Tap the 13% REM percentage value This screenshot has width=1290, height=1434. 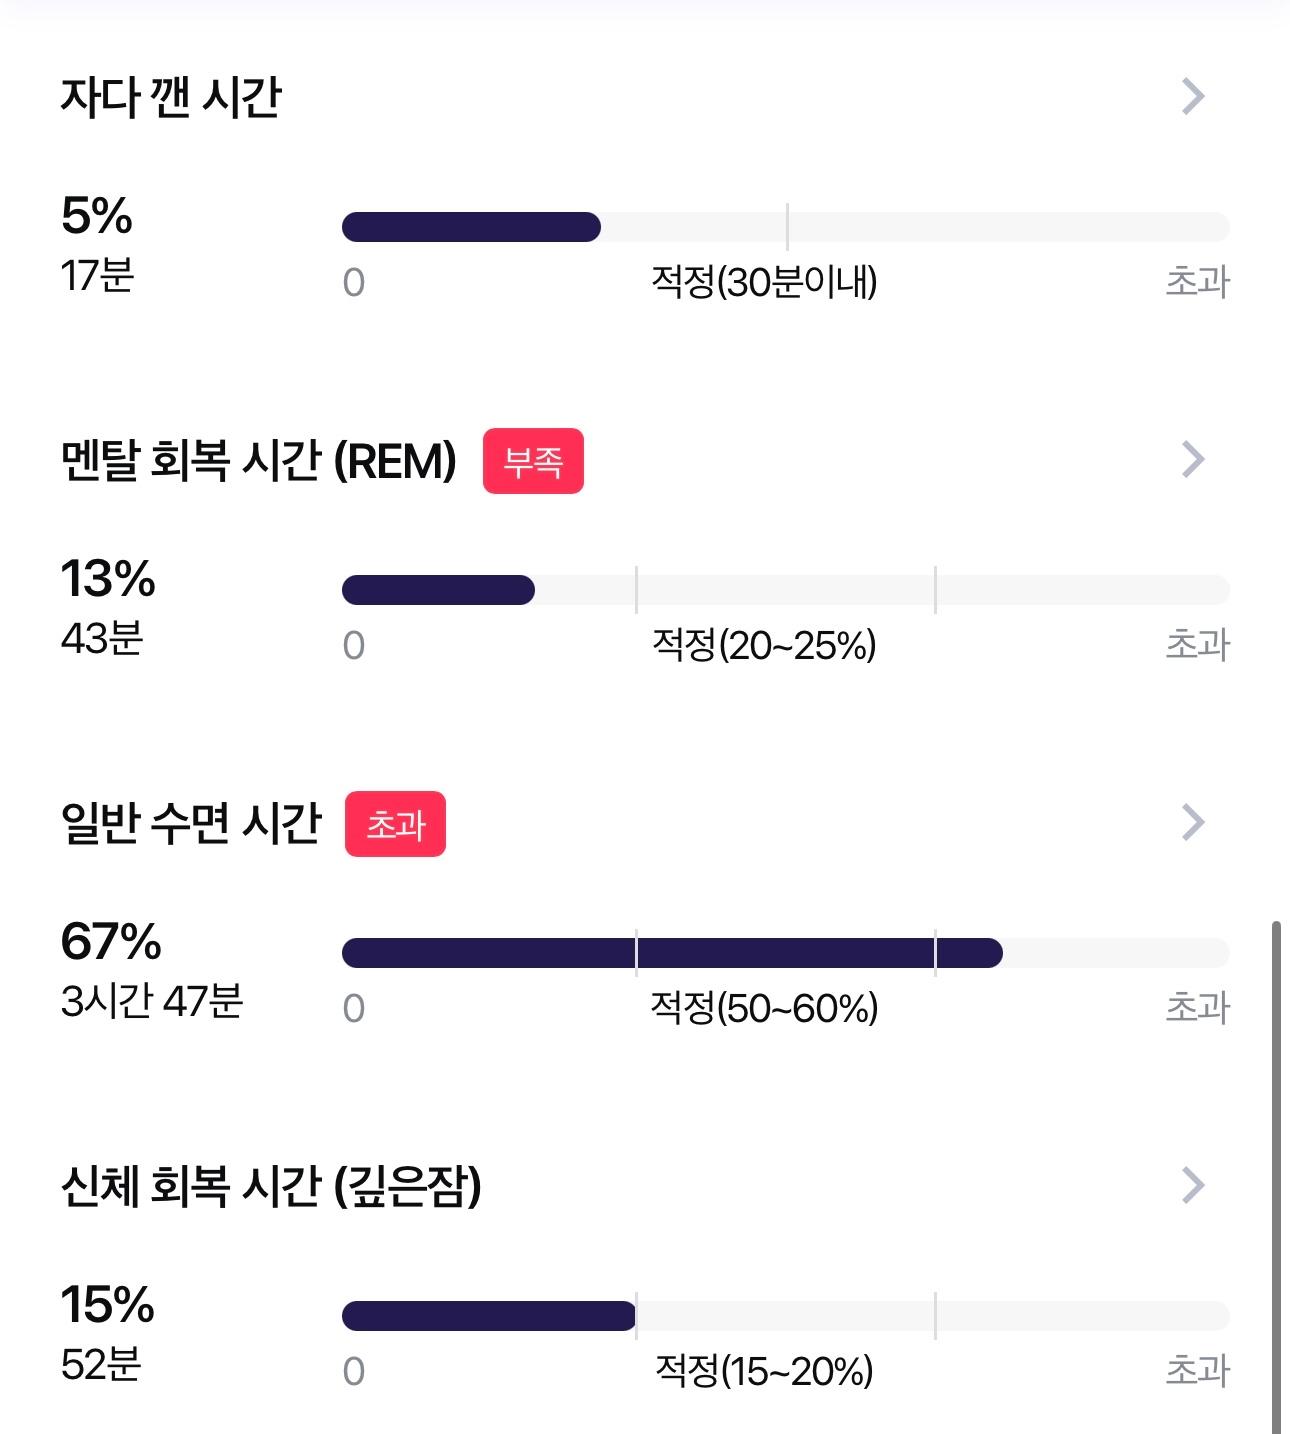click(x=108, y=579)
